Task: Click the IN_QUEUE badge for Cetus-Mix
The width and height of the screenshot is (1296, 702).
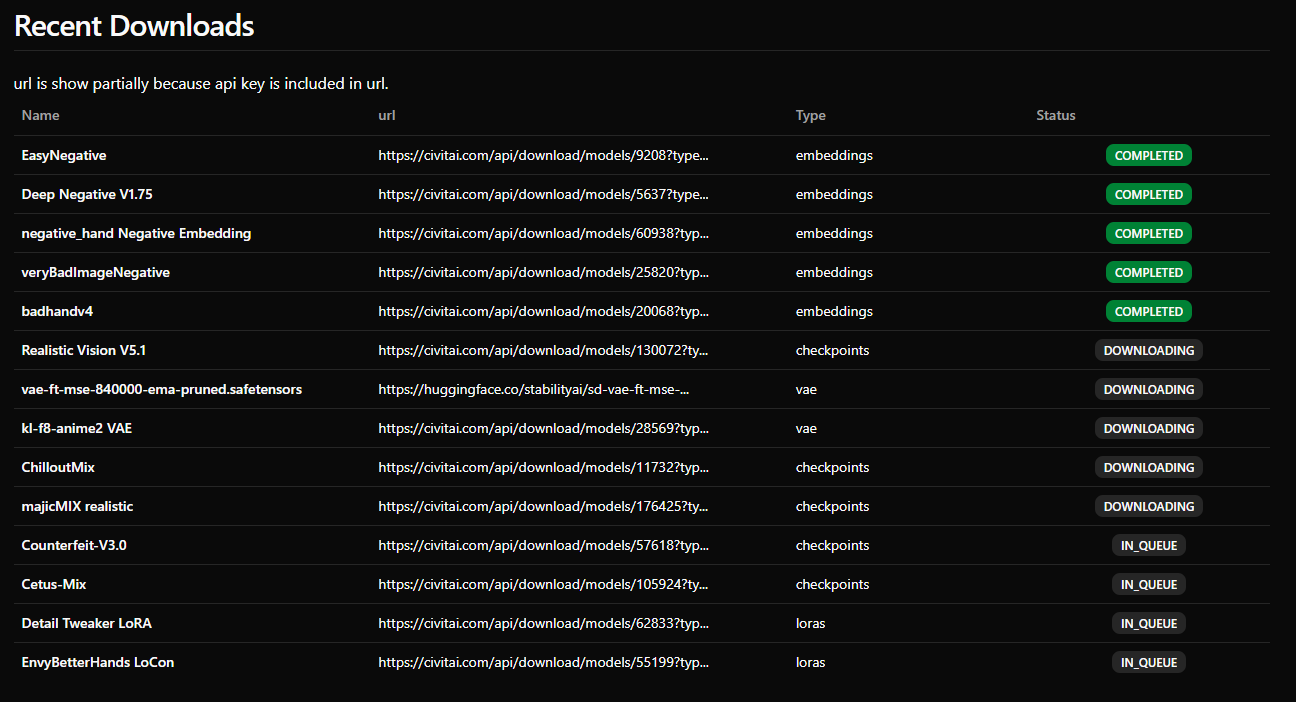Action: pos(1148,585)
